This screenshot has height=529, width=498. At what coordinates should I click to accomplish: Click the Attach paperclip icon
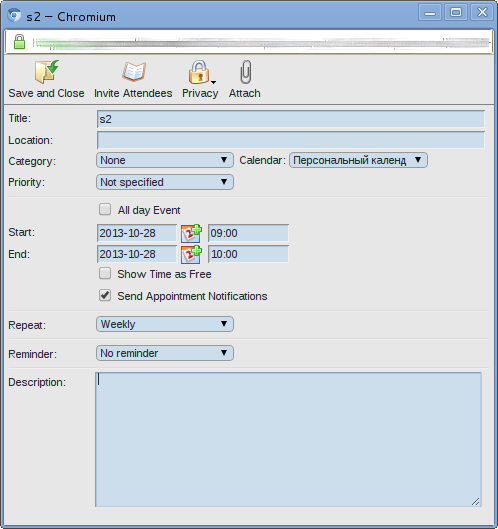[x=246, y=72]
